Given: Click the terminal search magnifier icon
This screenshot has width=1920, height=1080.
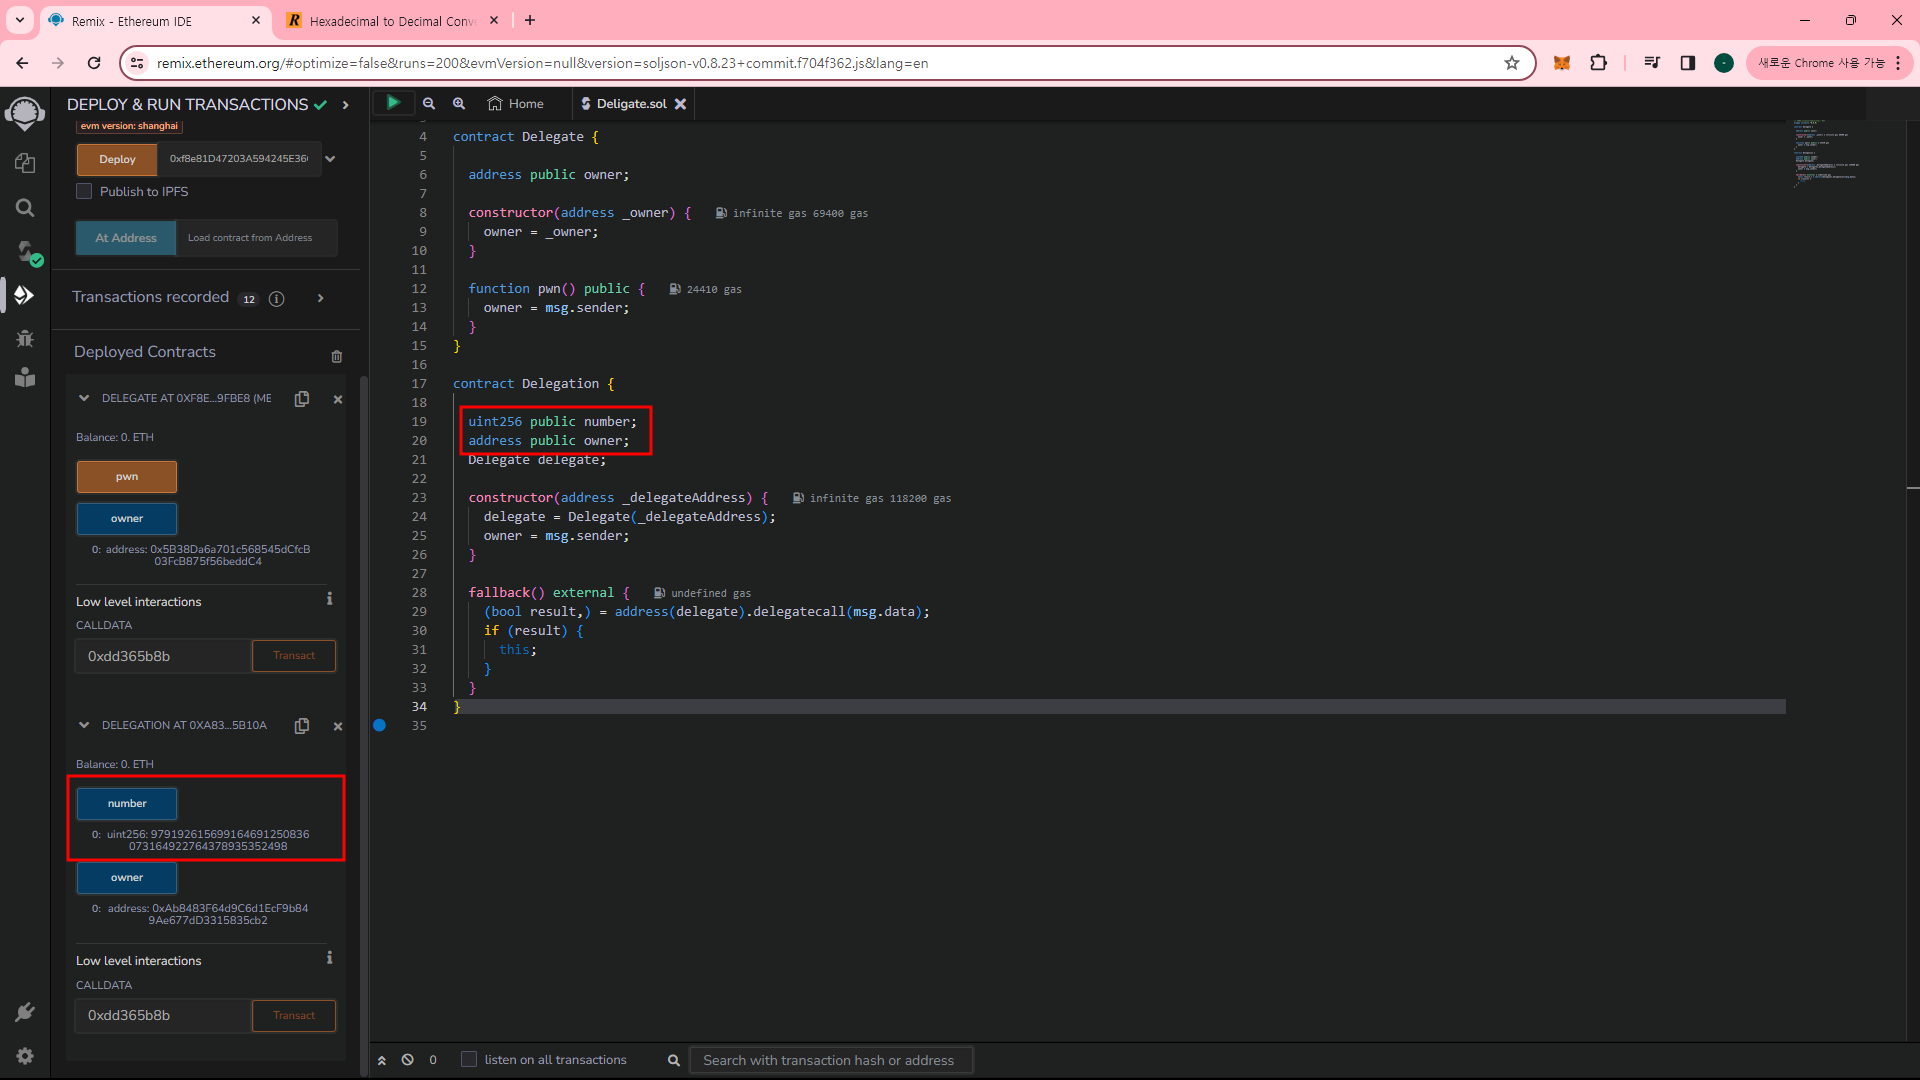Looking at the screenshot, I should [674, 1060].
